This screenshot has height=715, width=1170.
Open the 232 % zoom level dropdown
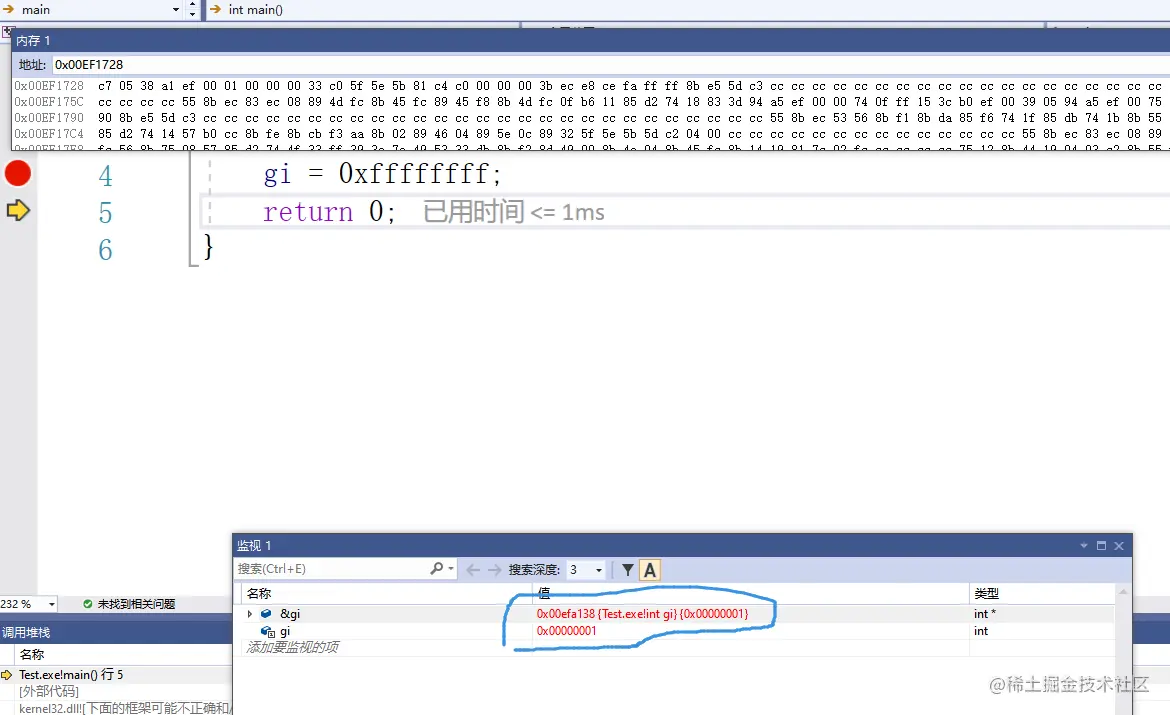[x=51, y=604]
